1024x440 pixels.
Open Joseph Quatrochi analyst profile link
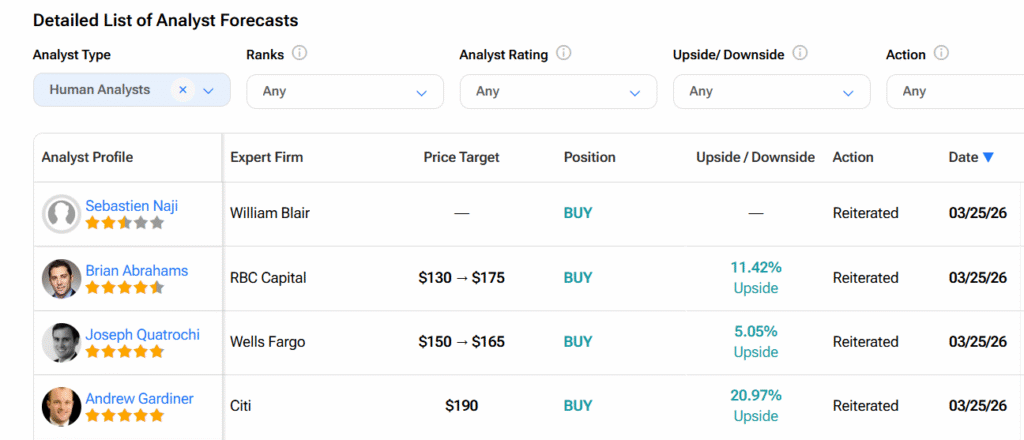[x=142, y=334]
